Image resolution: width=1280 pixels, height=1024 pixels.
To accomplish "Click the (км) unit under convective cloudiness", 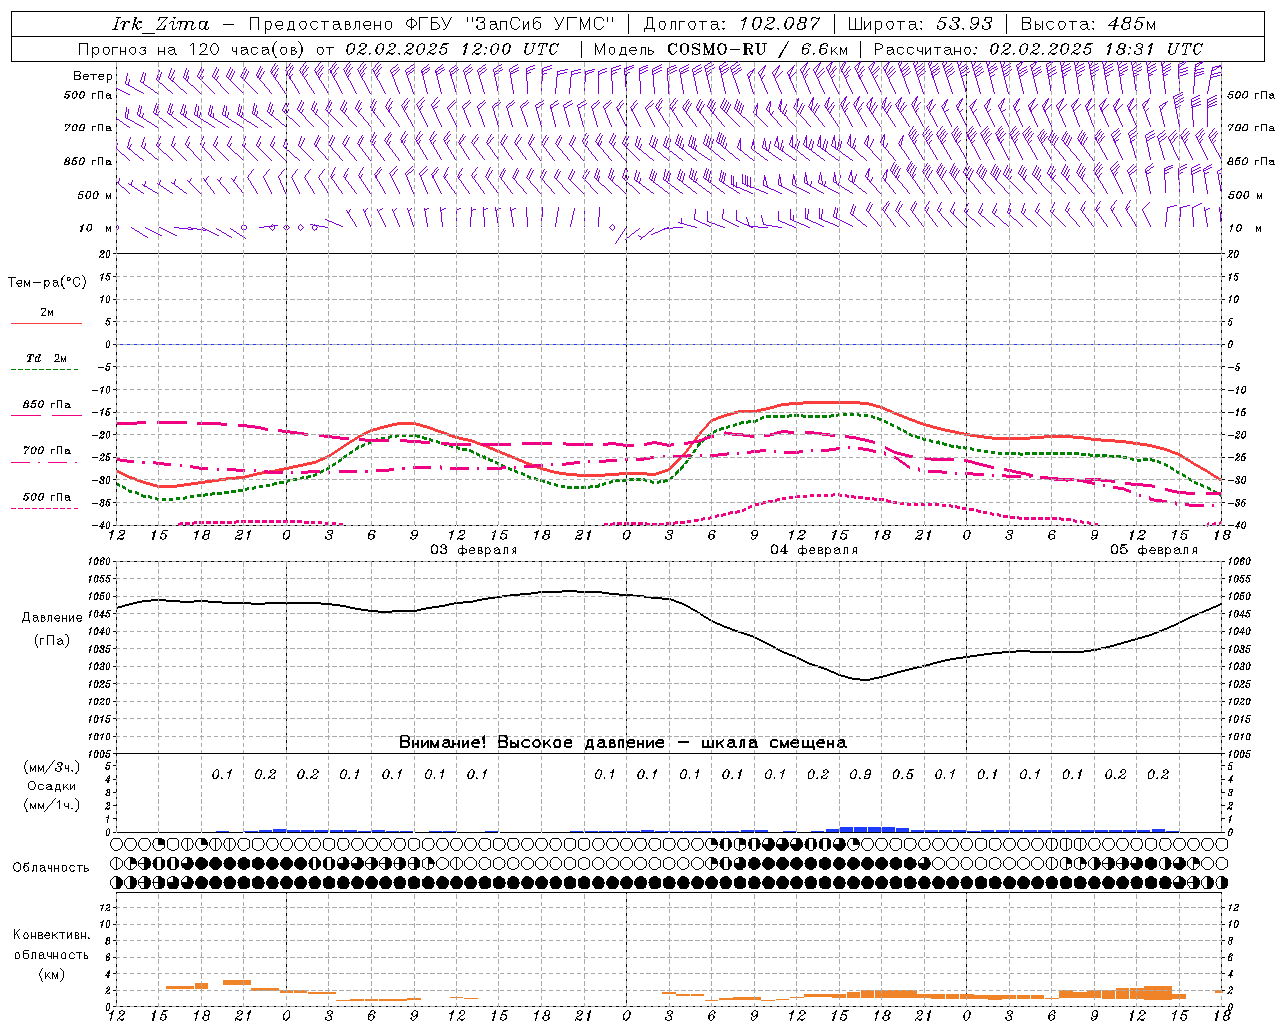I will pos(51,974).
